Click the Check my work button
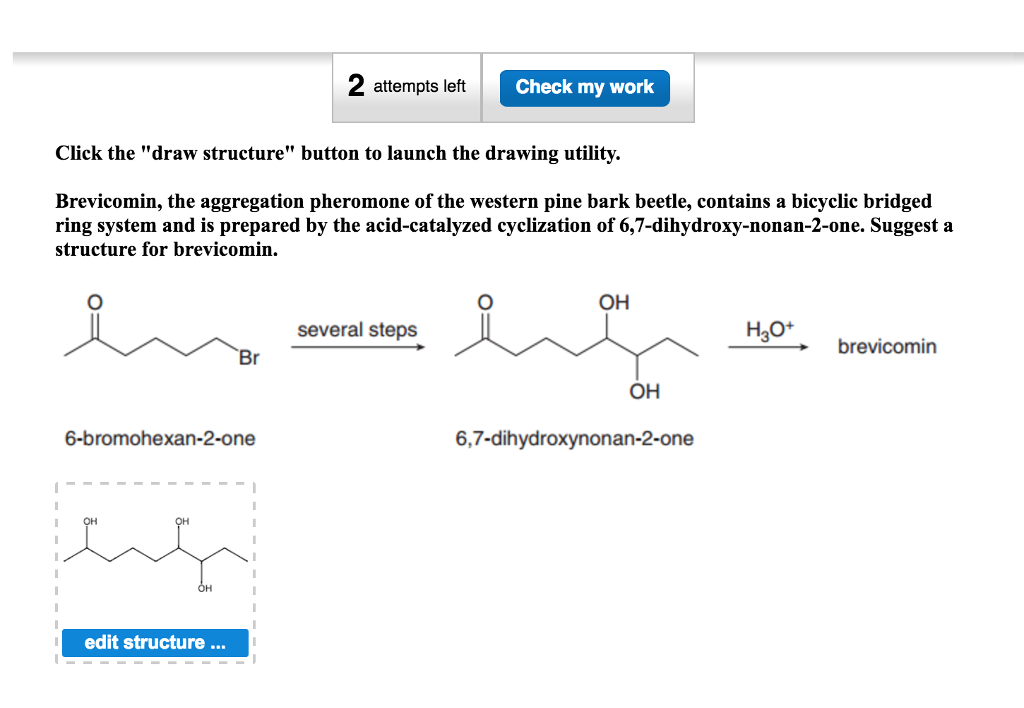This screenshot has height=708, width=1024. (x=584, y=87)
